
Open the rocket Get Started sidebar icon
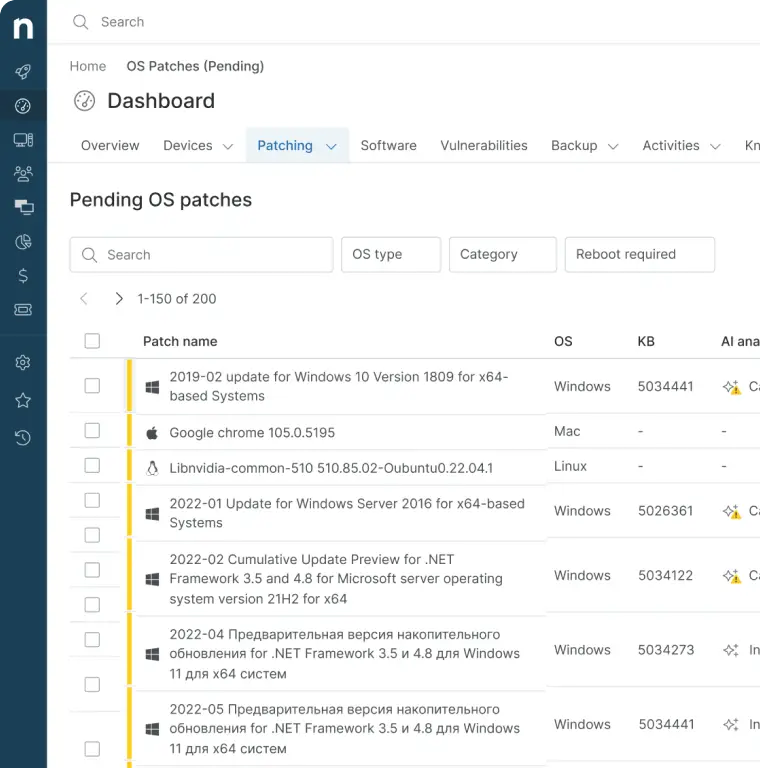click(x=23, y=72)
